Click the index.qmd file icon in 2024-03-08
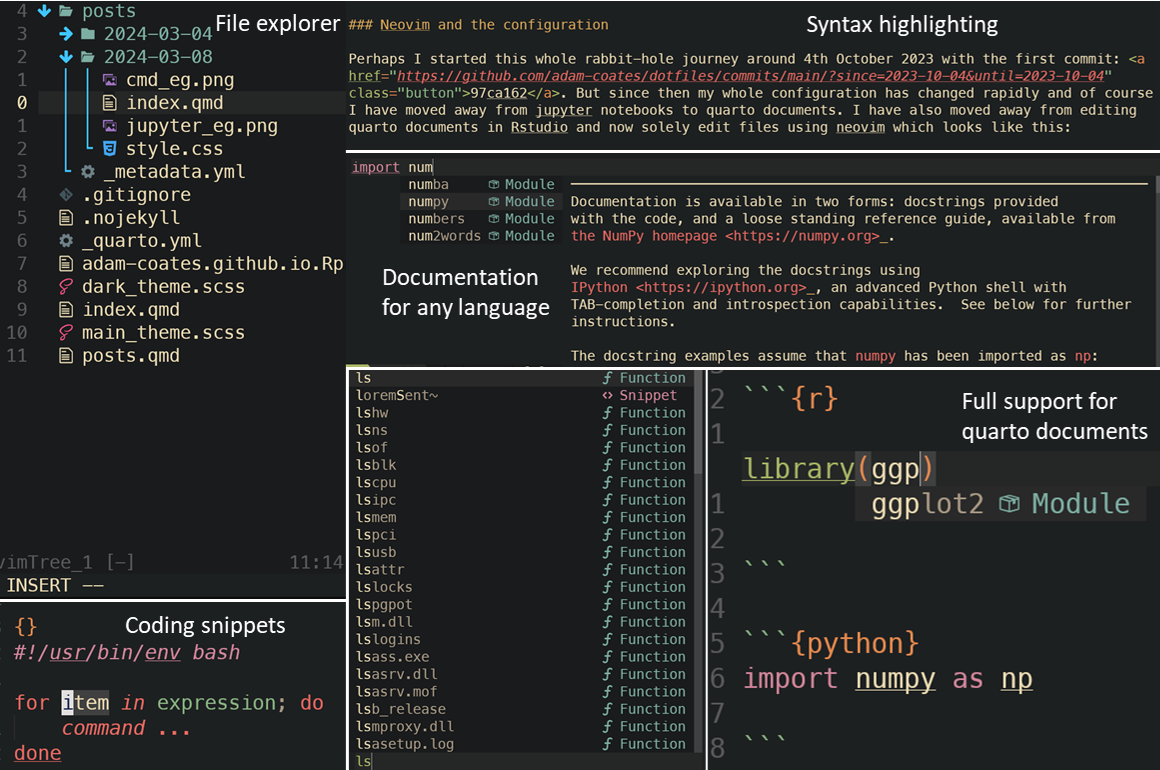This screenshot has height=770, width=1160. coord(109,102)
